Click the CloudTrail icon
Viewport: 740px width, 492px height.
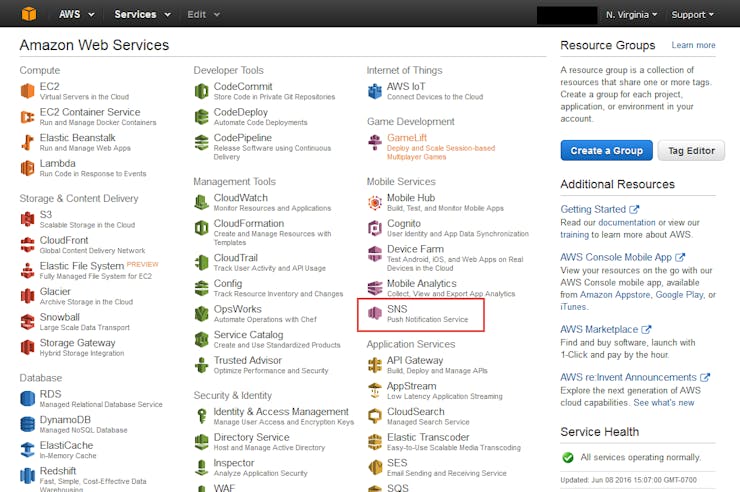tap(202, 262)
